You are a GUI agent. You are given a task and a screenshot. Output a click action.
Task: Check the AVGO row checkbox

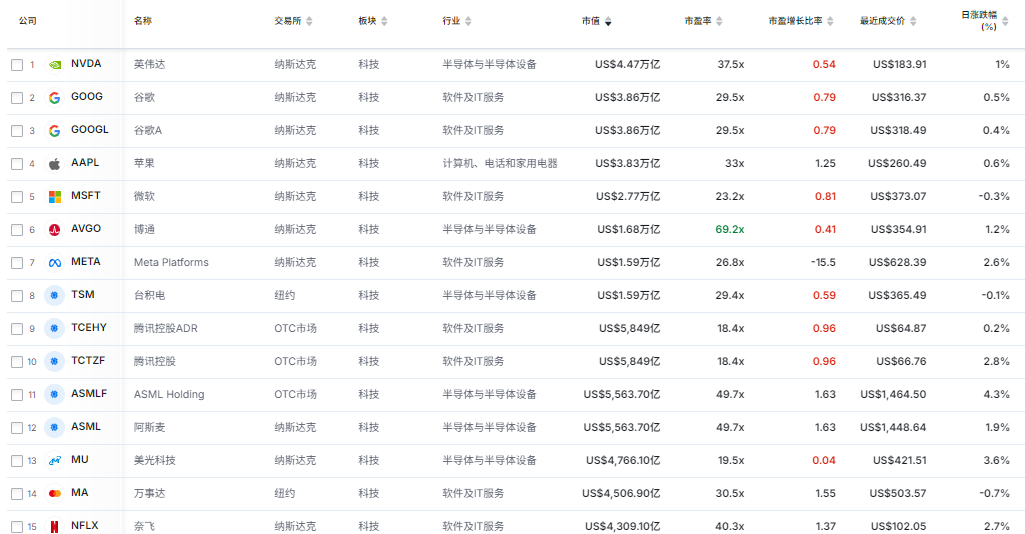17,230
